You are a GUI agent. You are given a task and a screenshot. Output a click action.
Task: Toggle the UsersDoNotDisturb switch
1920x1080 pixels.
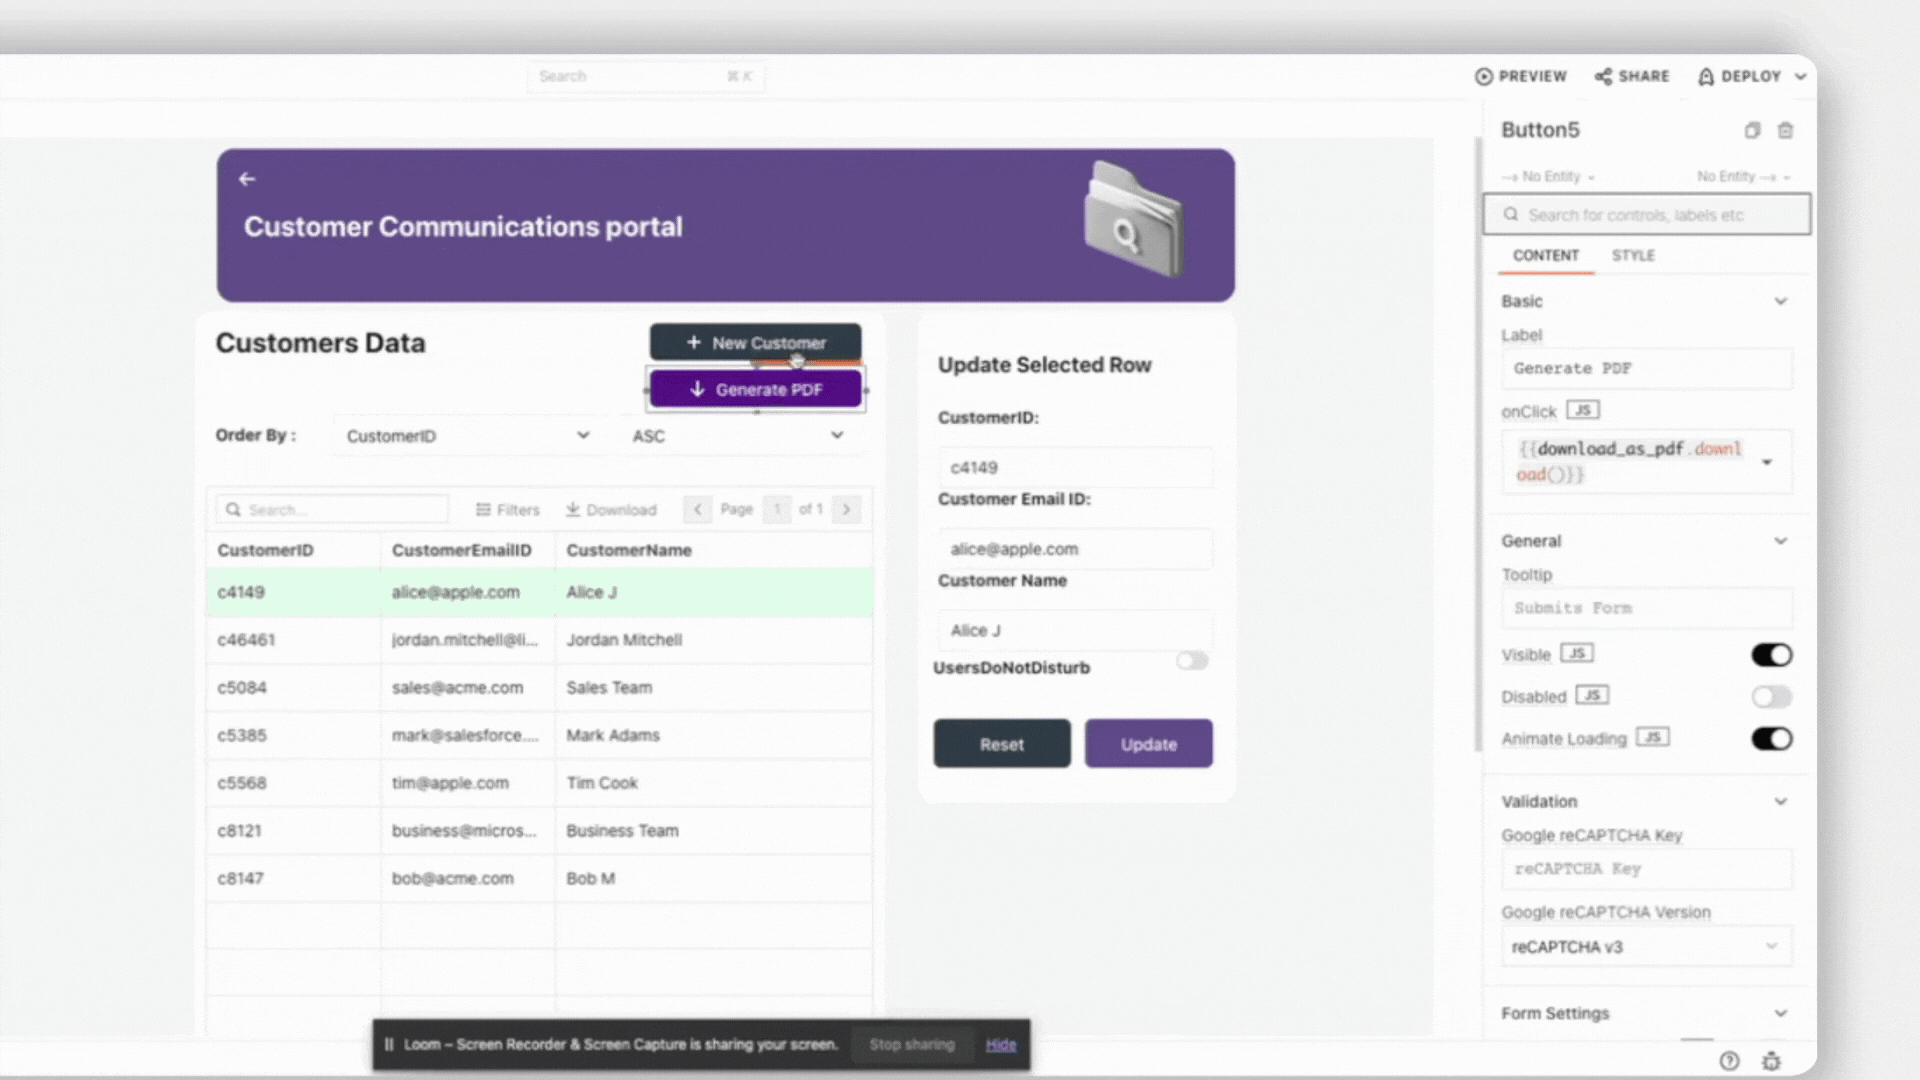(1191, 661)
